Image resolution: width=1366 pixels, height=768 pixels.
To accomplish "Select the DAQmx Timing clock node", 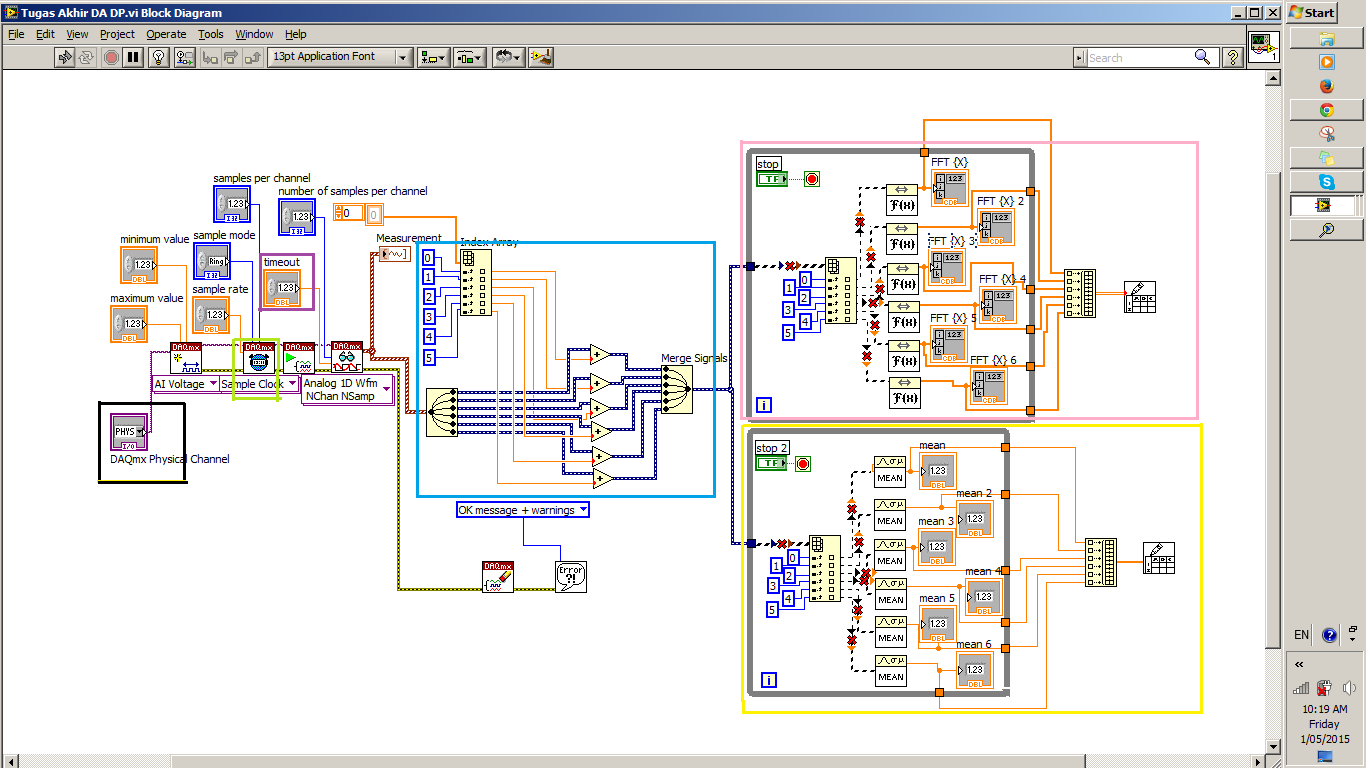I will coord(259,357).
